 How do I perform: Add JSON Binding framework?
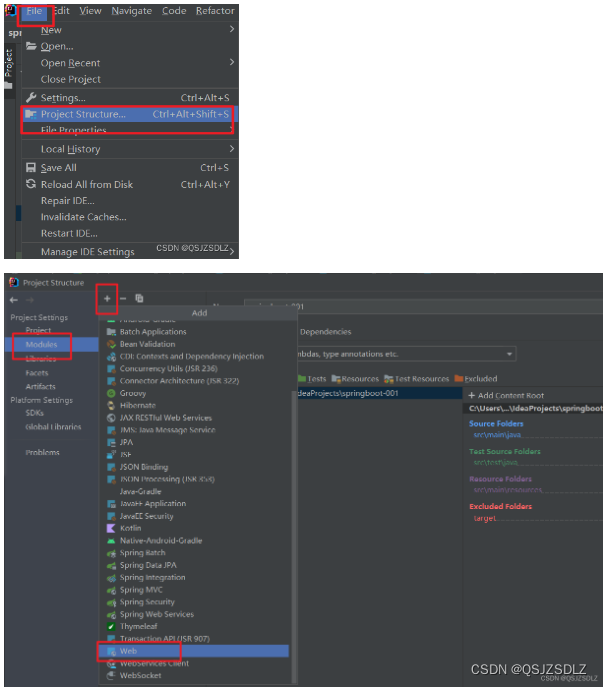click(x=144, y=467)
